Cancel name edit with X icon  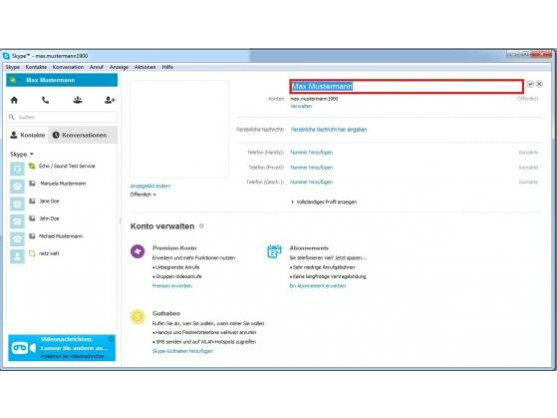539,84
